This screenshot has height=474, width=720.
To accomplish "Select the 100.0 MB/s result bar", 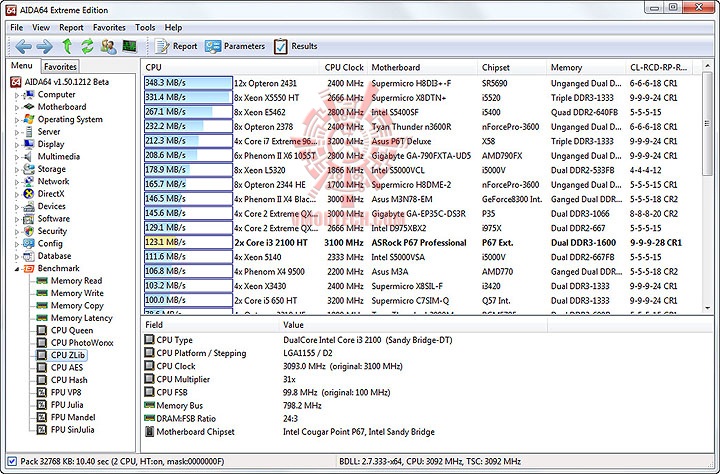I will [x=188, y=300].
